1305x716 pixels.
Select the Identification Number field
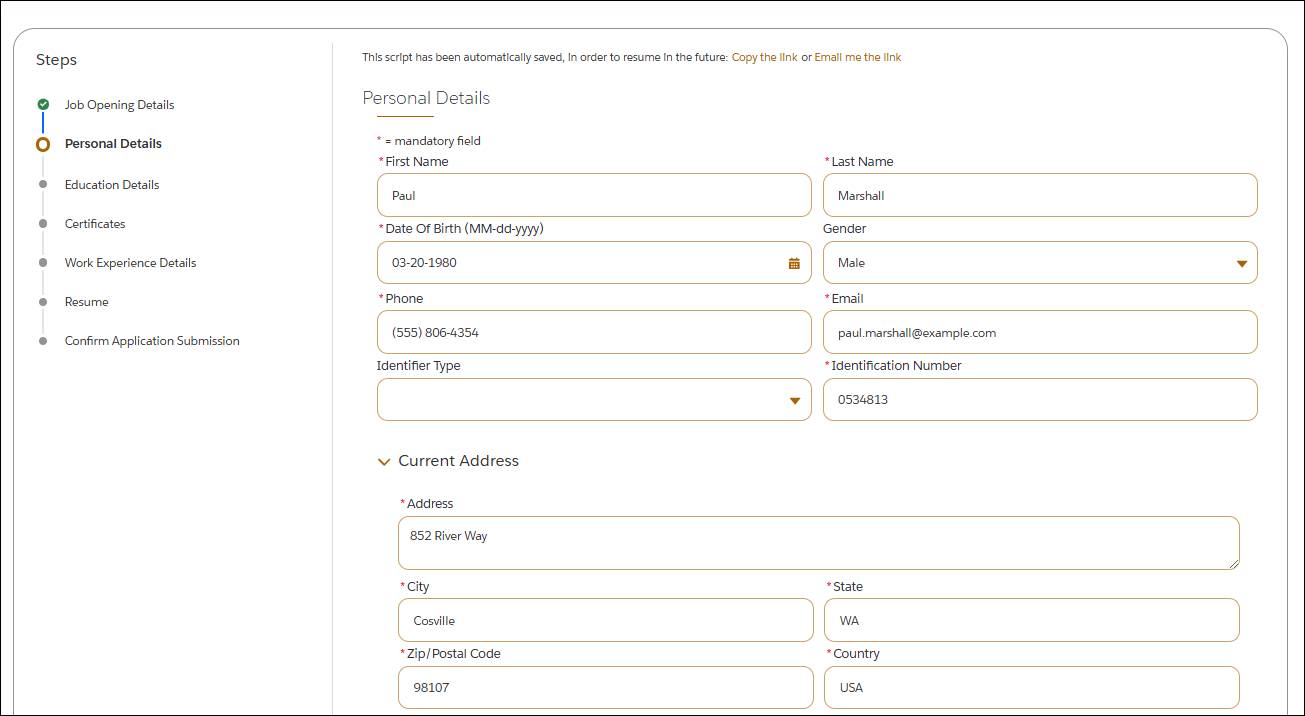[1040, 399]
